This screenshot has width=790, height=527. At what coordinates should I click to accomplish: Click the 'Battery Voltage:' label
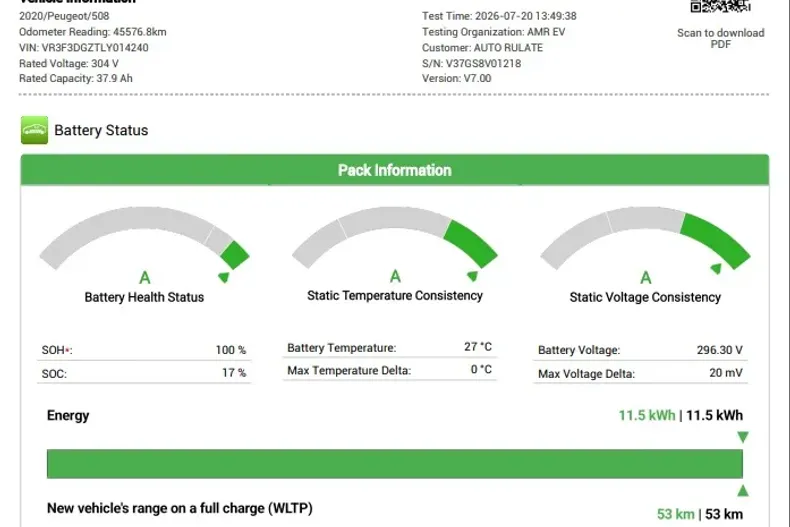click(x=579, y=350)
